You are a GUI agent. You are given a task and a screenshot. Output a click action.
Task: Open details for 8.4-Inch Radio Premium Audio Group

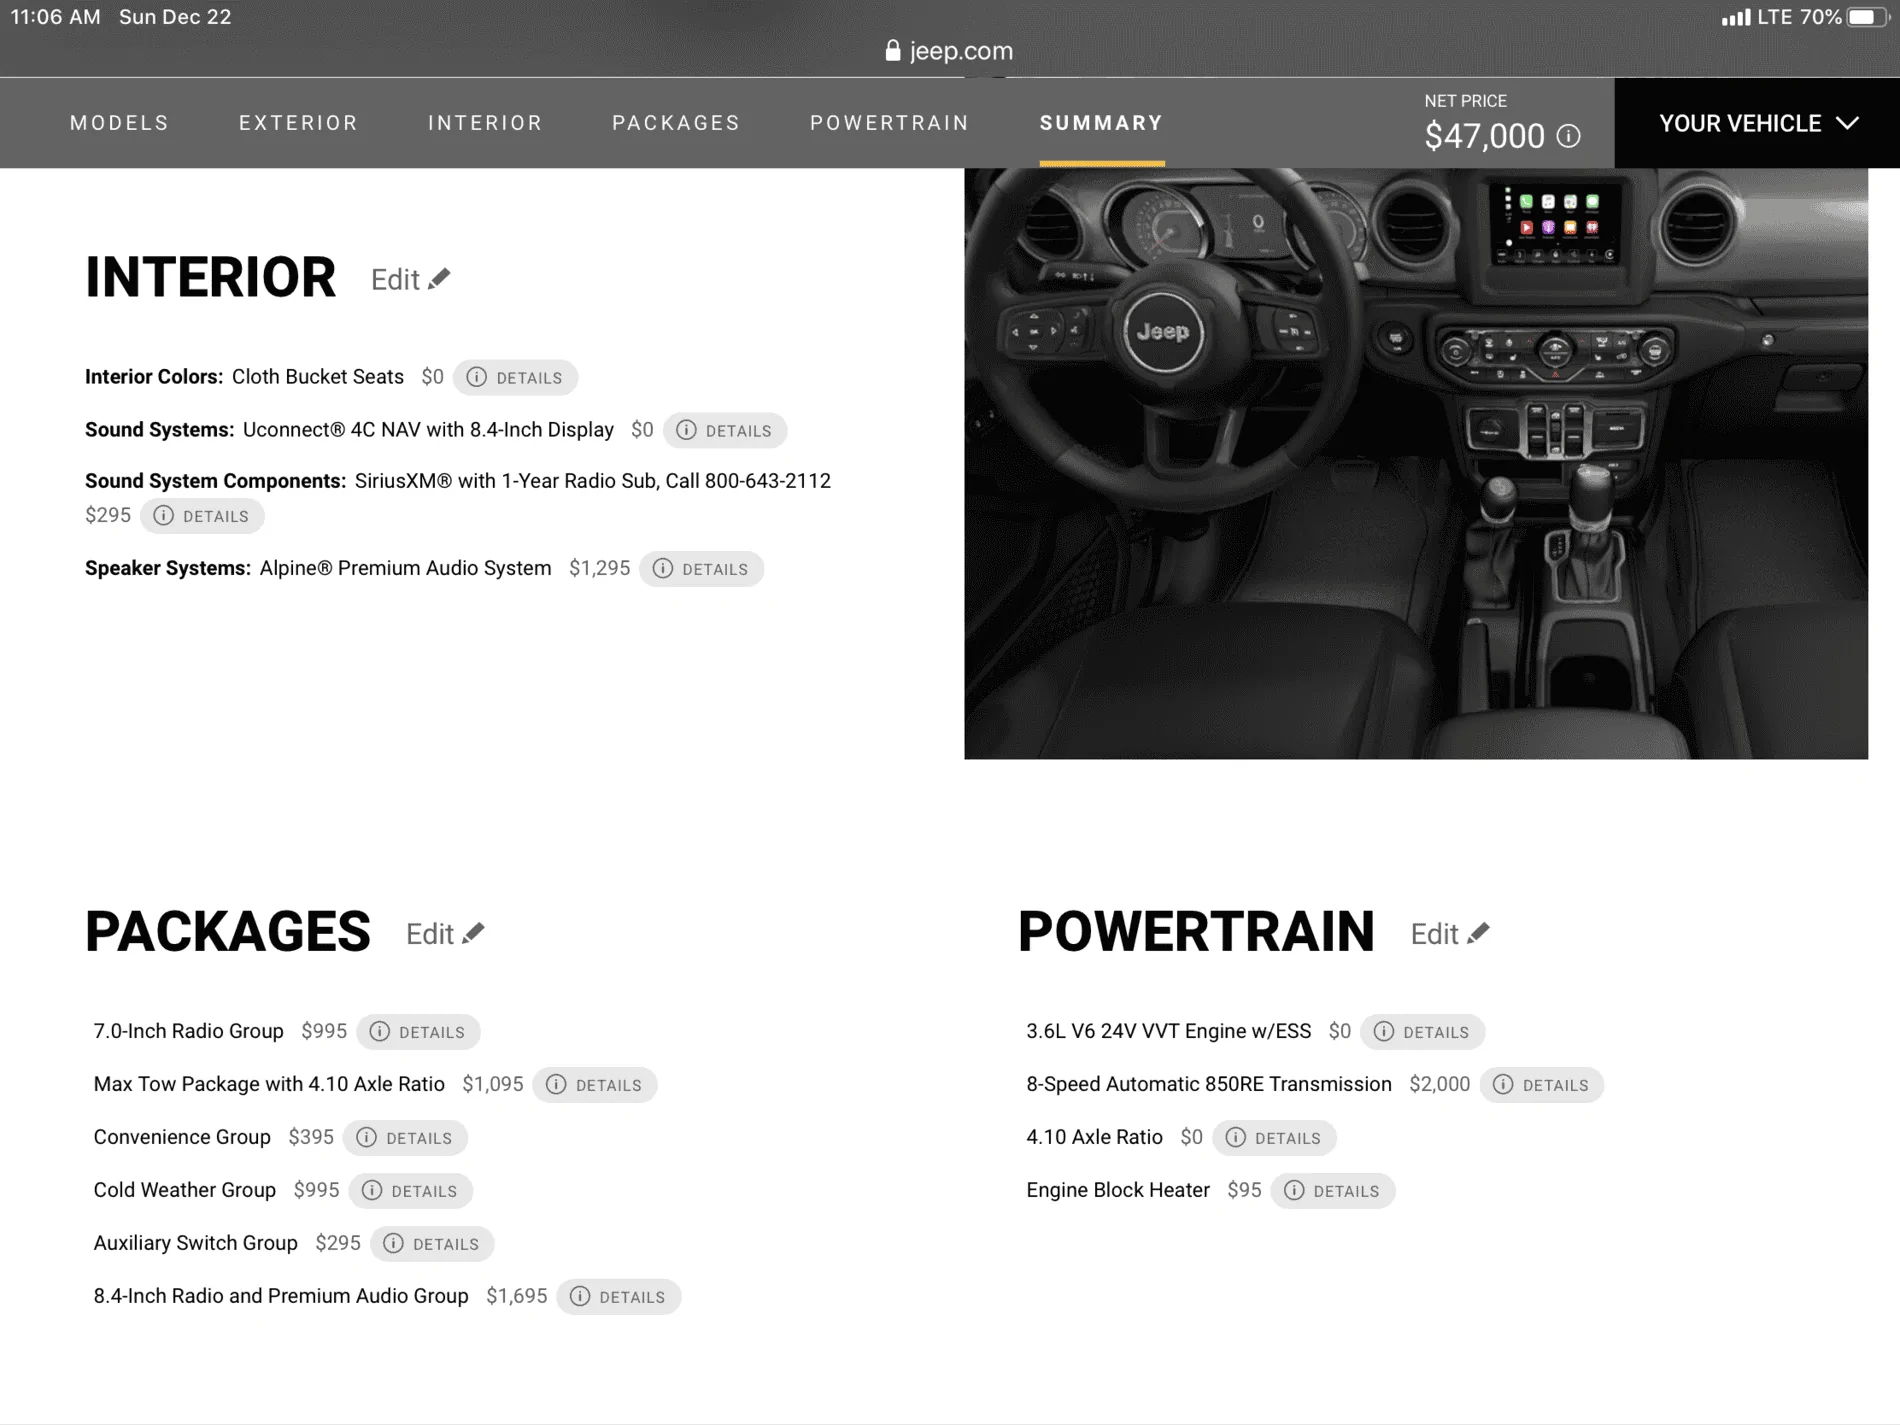pos(618,1297)
